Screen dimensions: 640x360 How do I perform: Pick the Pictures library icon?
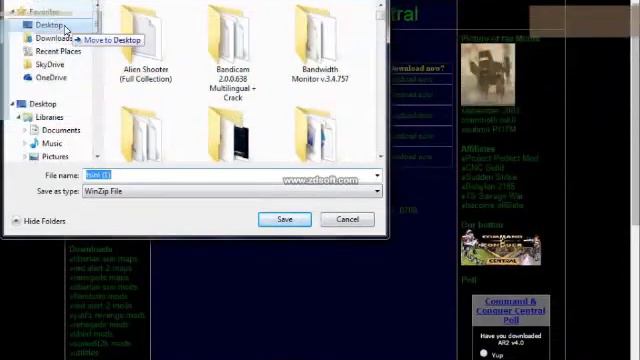coord(34,156)
